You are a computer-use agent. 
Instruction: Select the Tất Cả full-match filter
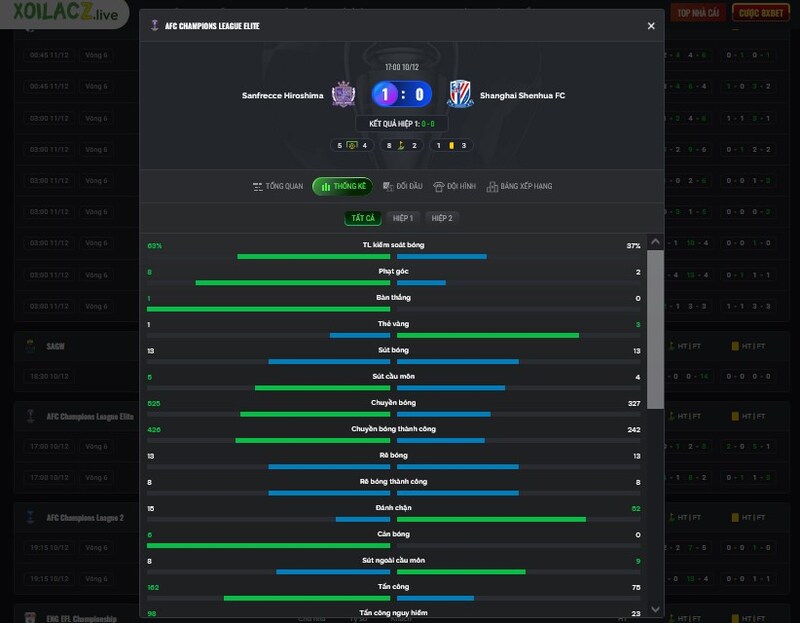point(362,218)
